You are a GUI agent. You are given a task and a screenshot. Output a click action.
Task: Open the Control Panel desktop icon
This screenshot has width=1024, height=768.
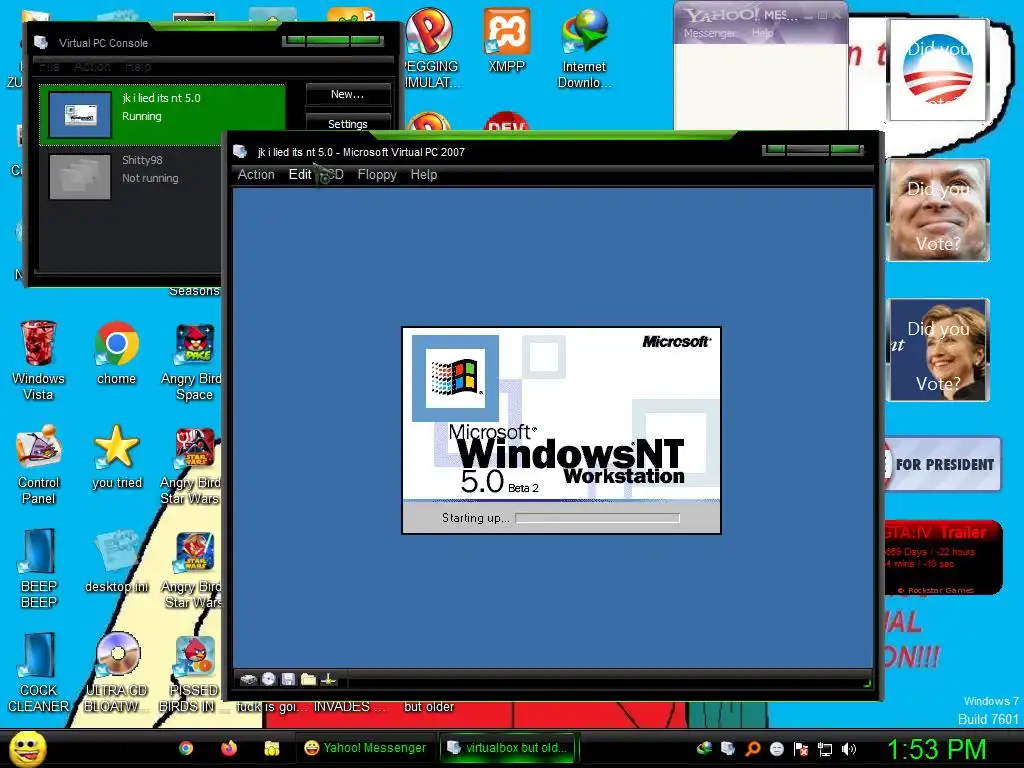click(39, 465)
